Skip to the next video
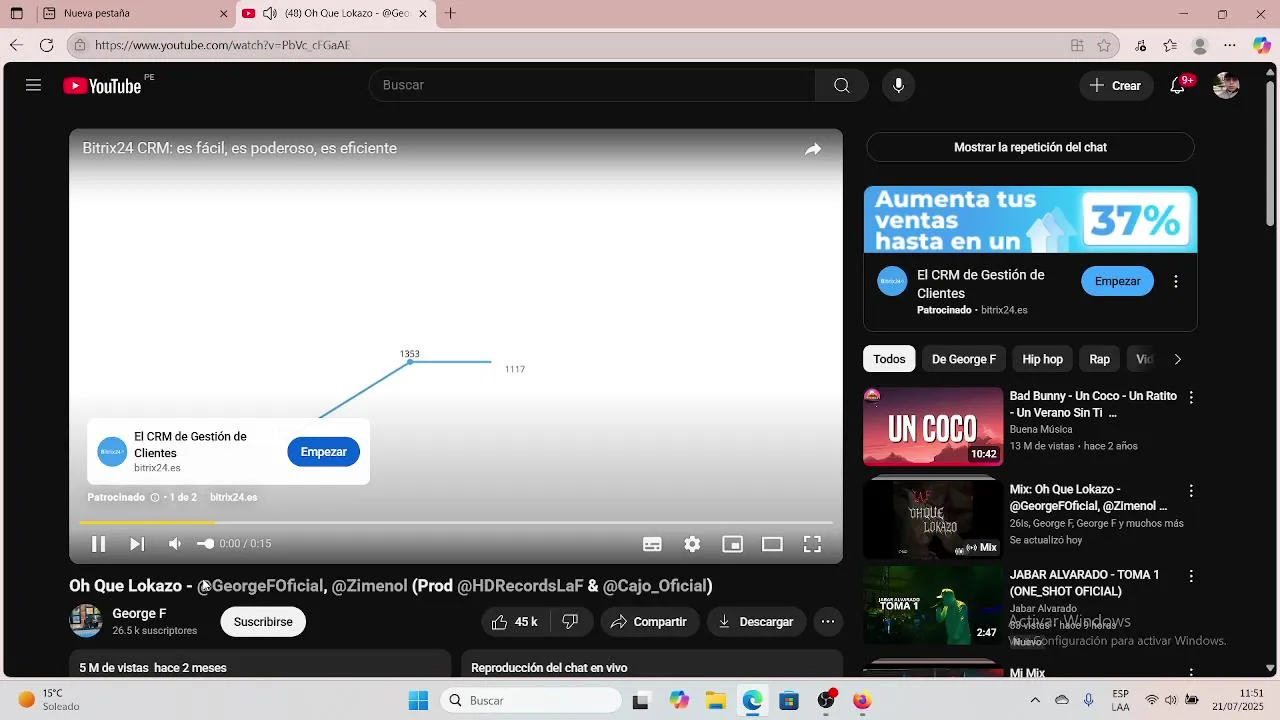This screenshot has width=1280, height=720. pyautogui.click(x=137, y=544)
